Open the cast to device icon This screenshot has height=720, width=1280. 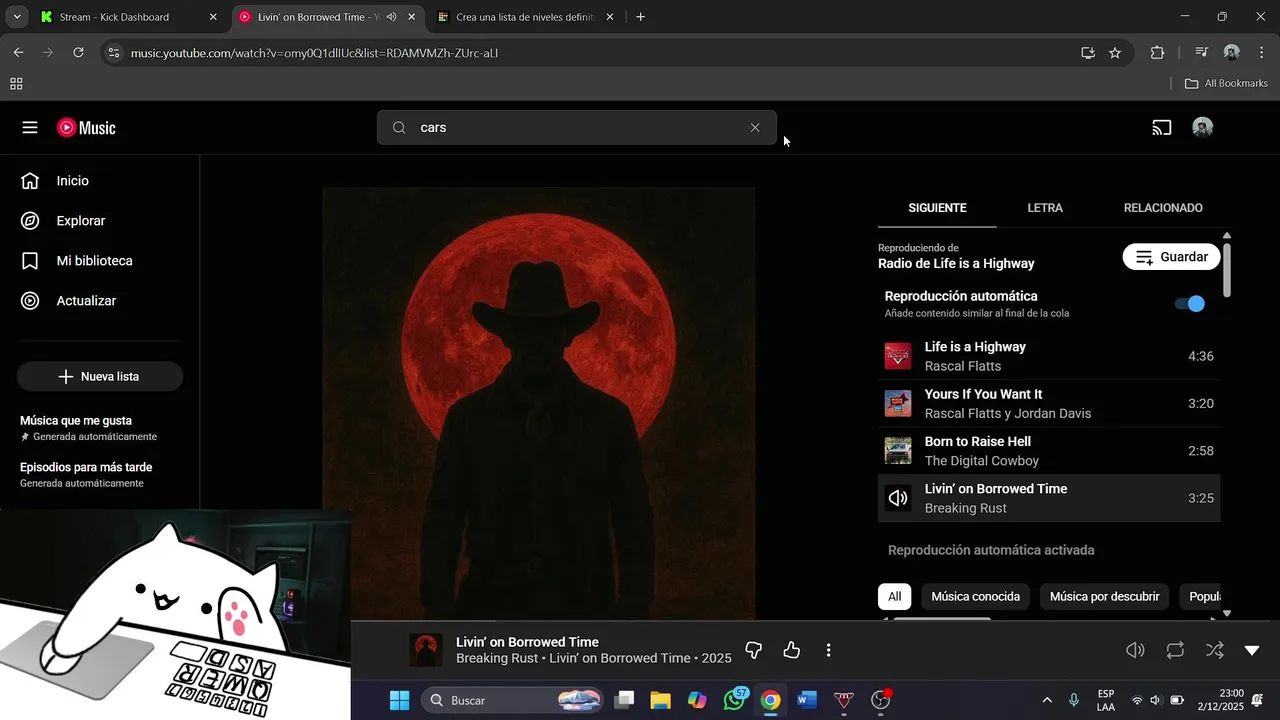tap(1161, 128)
